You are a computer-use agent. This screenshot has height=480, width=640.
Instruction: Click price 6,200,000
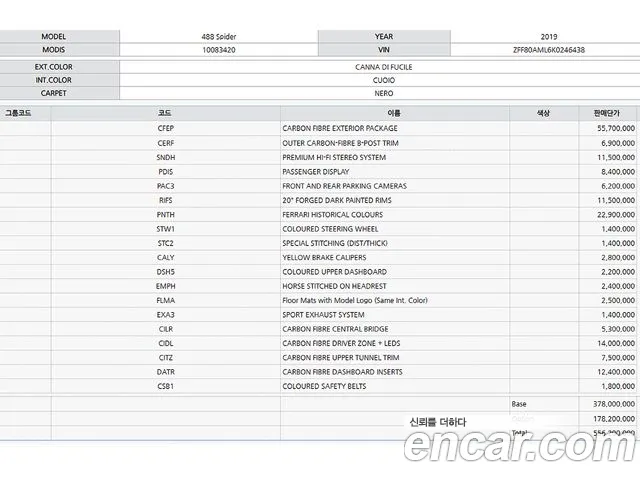pos(618,186)
